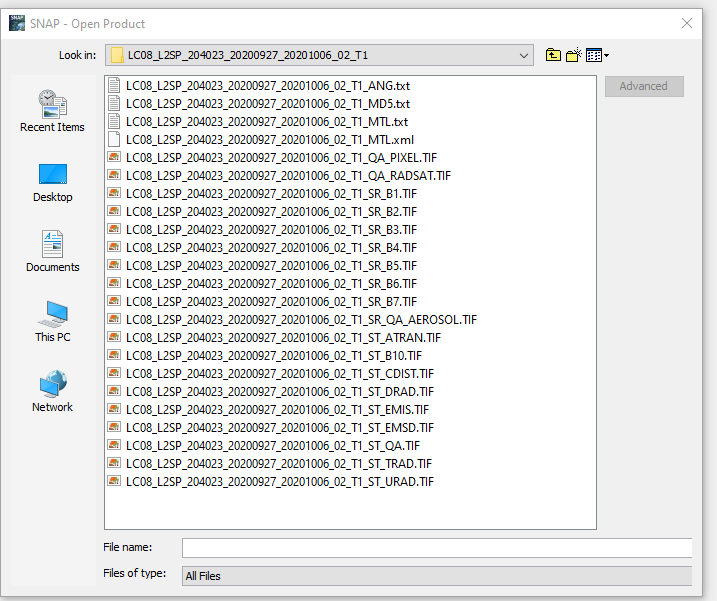Select the ST_CDIST.TIF file
The width and height of the screenshot is (717, 601).
[280, 374]
